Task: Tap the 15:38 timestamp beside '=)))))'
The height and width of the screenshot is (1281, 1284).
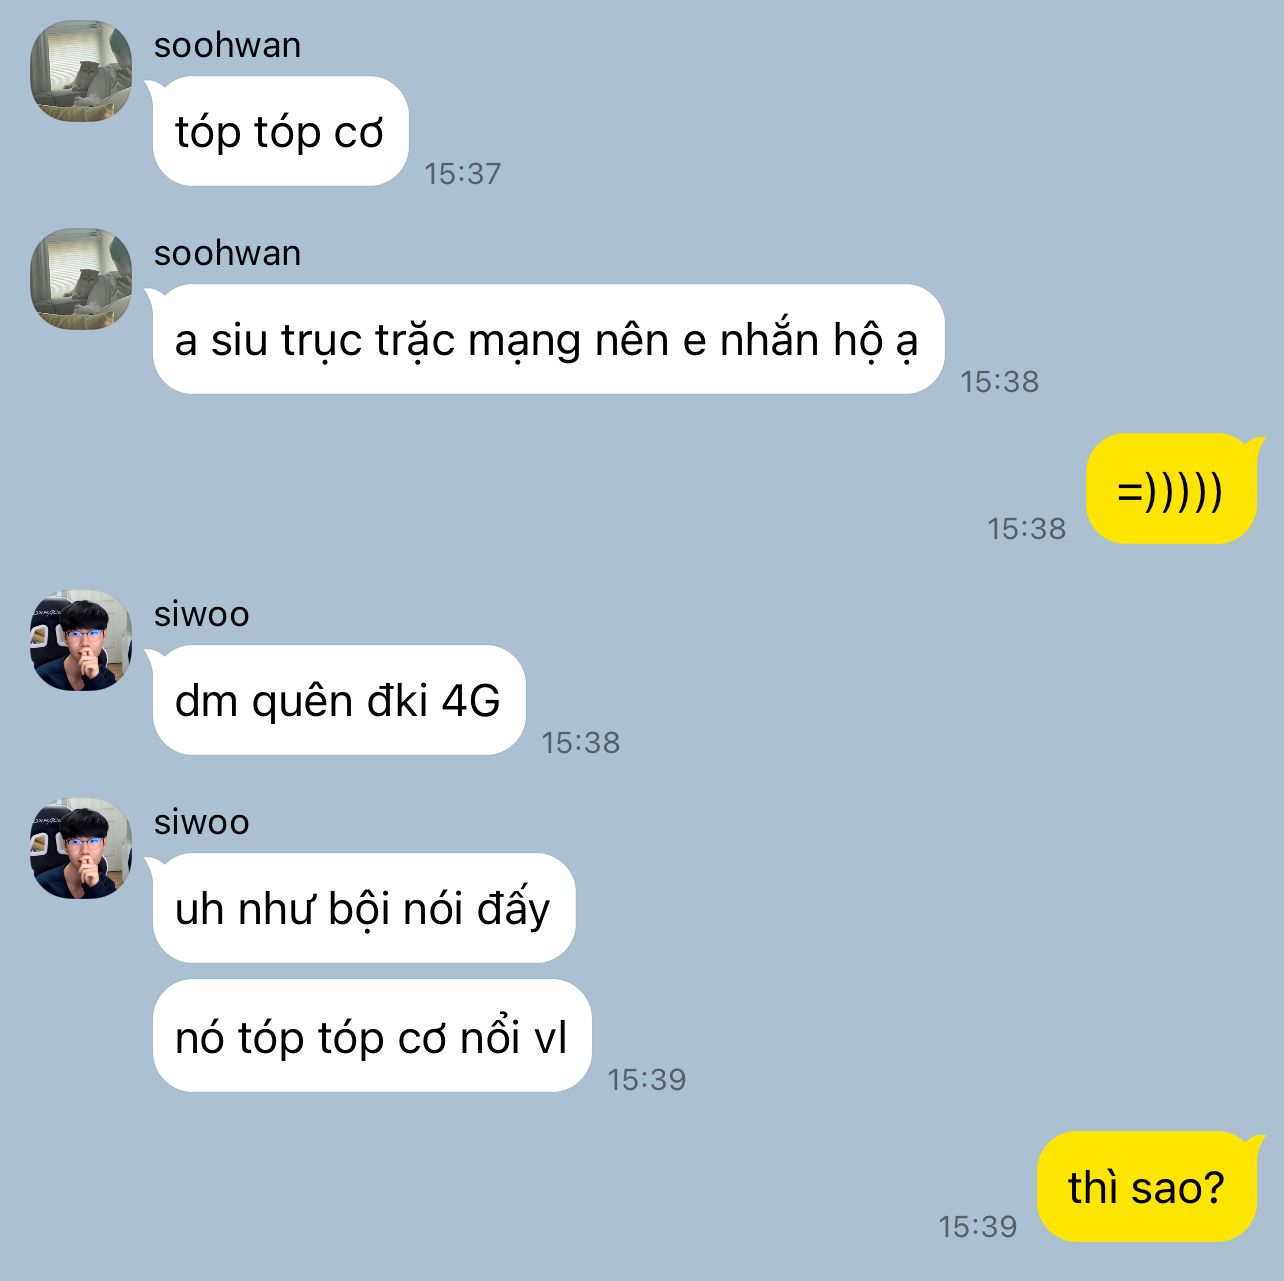Action: 1027,528
